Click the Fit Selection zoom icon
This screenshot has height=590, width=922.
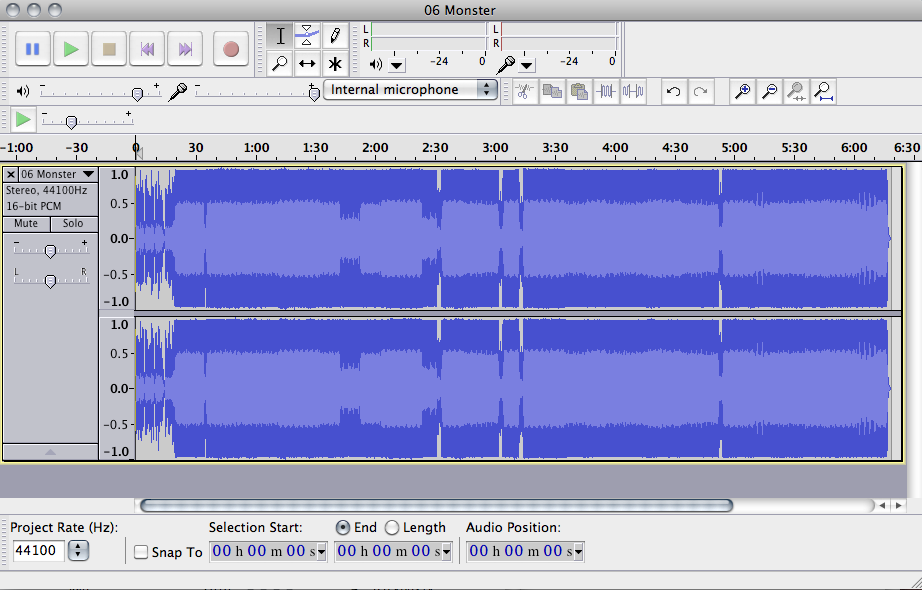pos(796,91)
